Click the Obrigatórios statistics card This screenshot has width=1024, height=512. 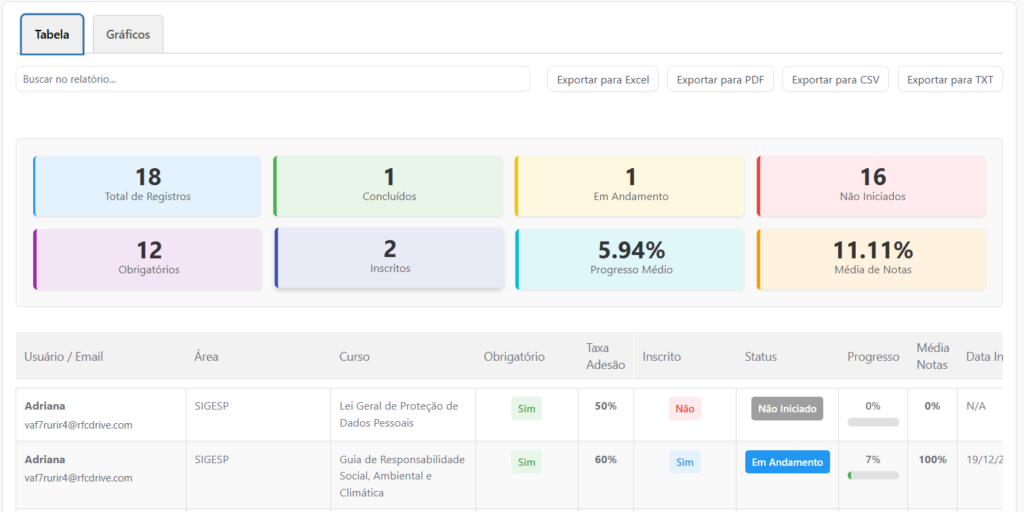(x=147, y=259)
